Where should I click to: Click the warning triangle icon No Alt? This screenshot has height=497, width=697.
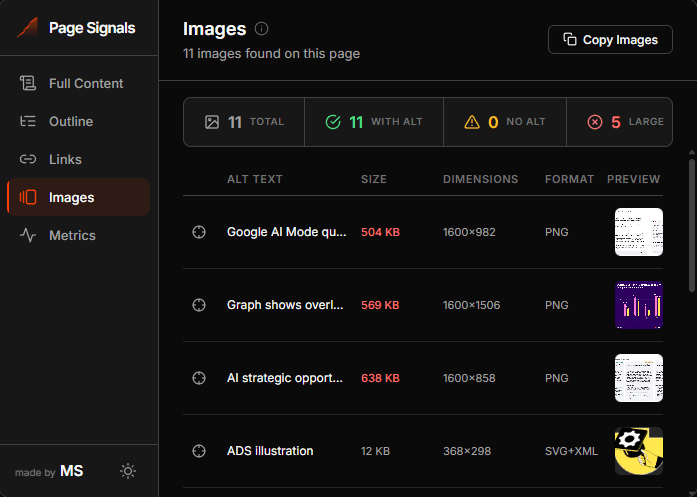coord(472,122)
